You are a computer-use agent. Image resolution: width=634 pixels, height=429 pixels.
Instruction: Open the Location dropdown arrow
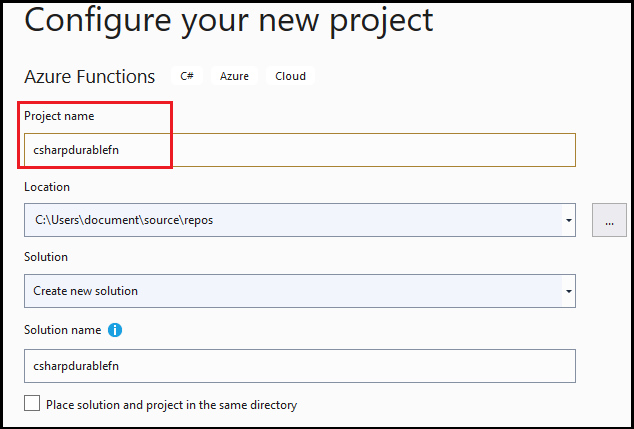pos(568,220)
